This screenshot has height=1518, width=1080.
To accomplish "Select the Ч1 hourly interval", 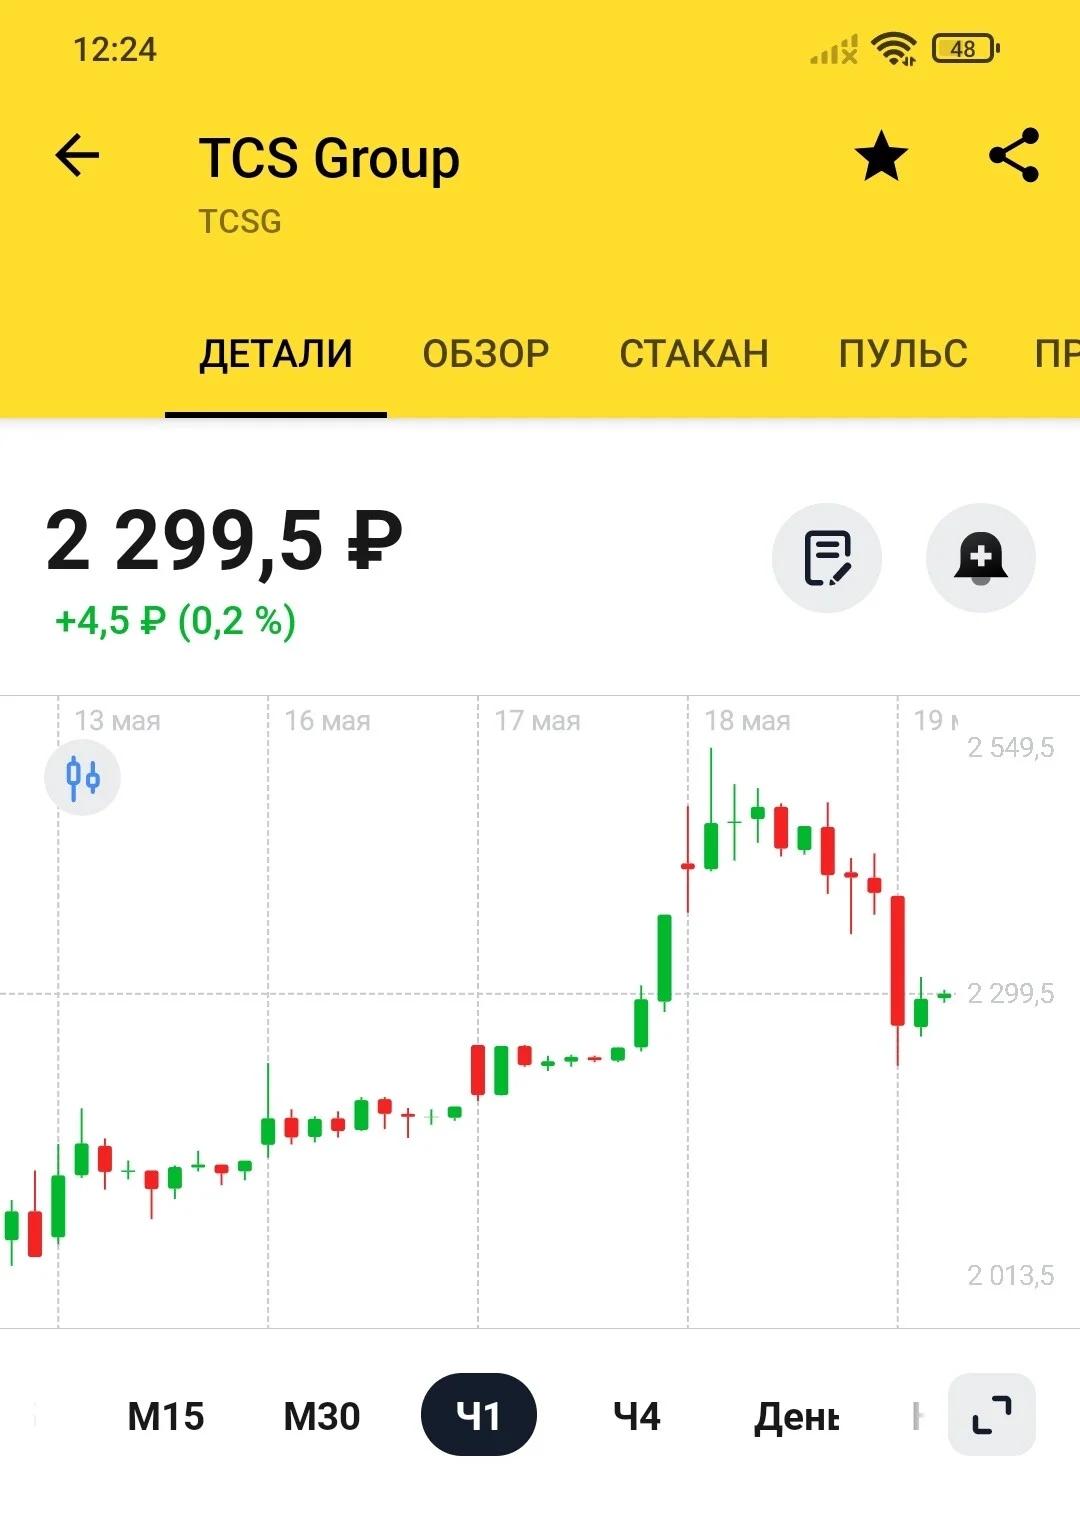I will (479, 1415).
